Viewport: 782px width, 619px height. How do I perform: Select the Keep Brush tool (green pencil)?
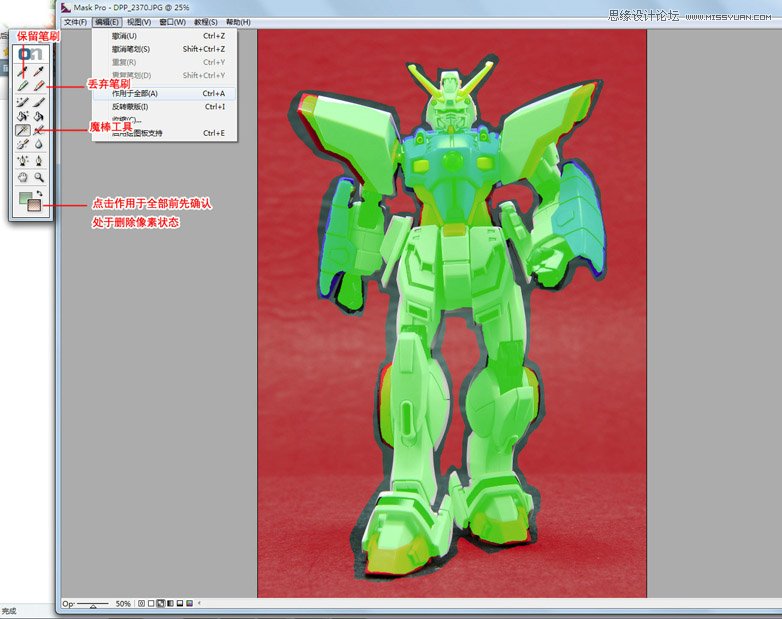[22, 86]
